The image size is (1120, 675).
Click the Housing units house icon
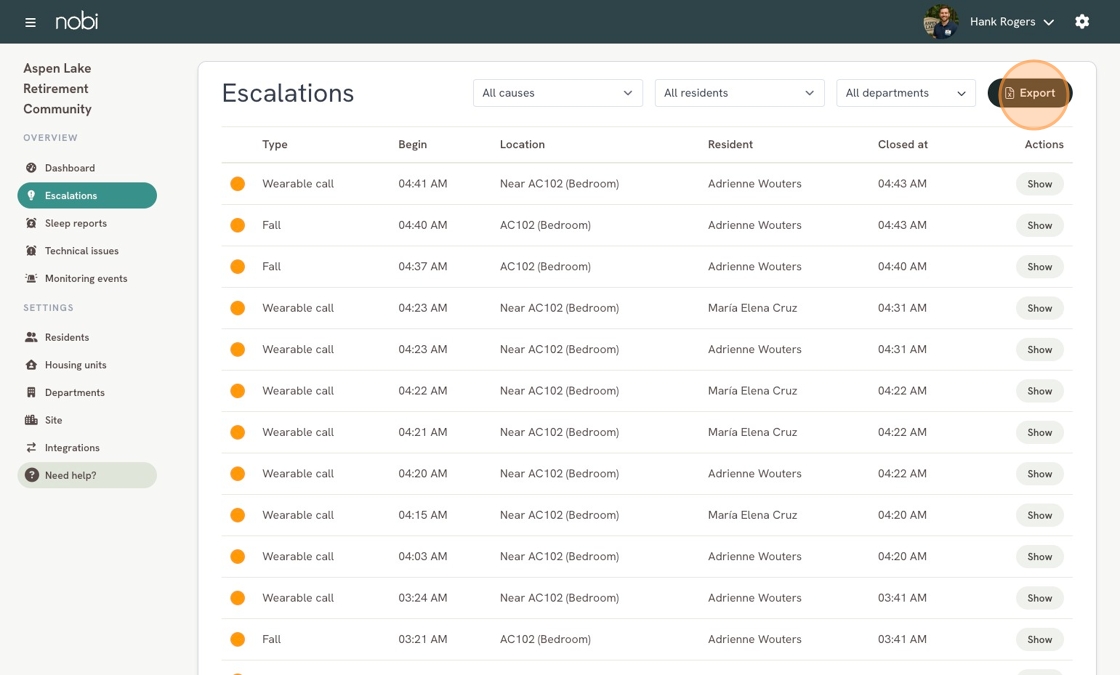[31, 365]
